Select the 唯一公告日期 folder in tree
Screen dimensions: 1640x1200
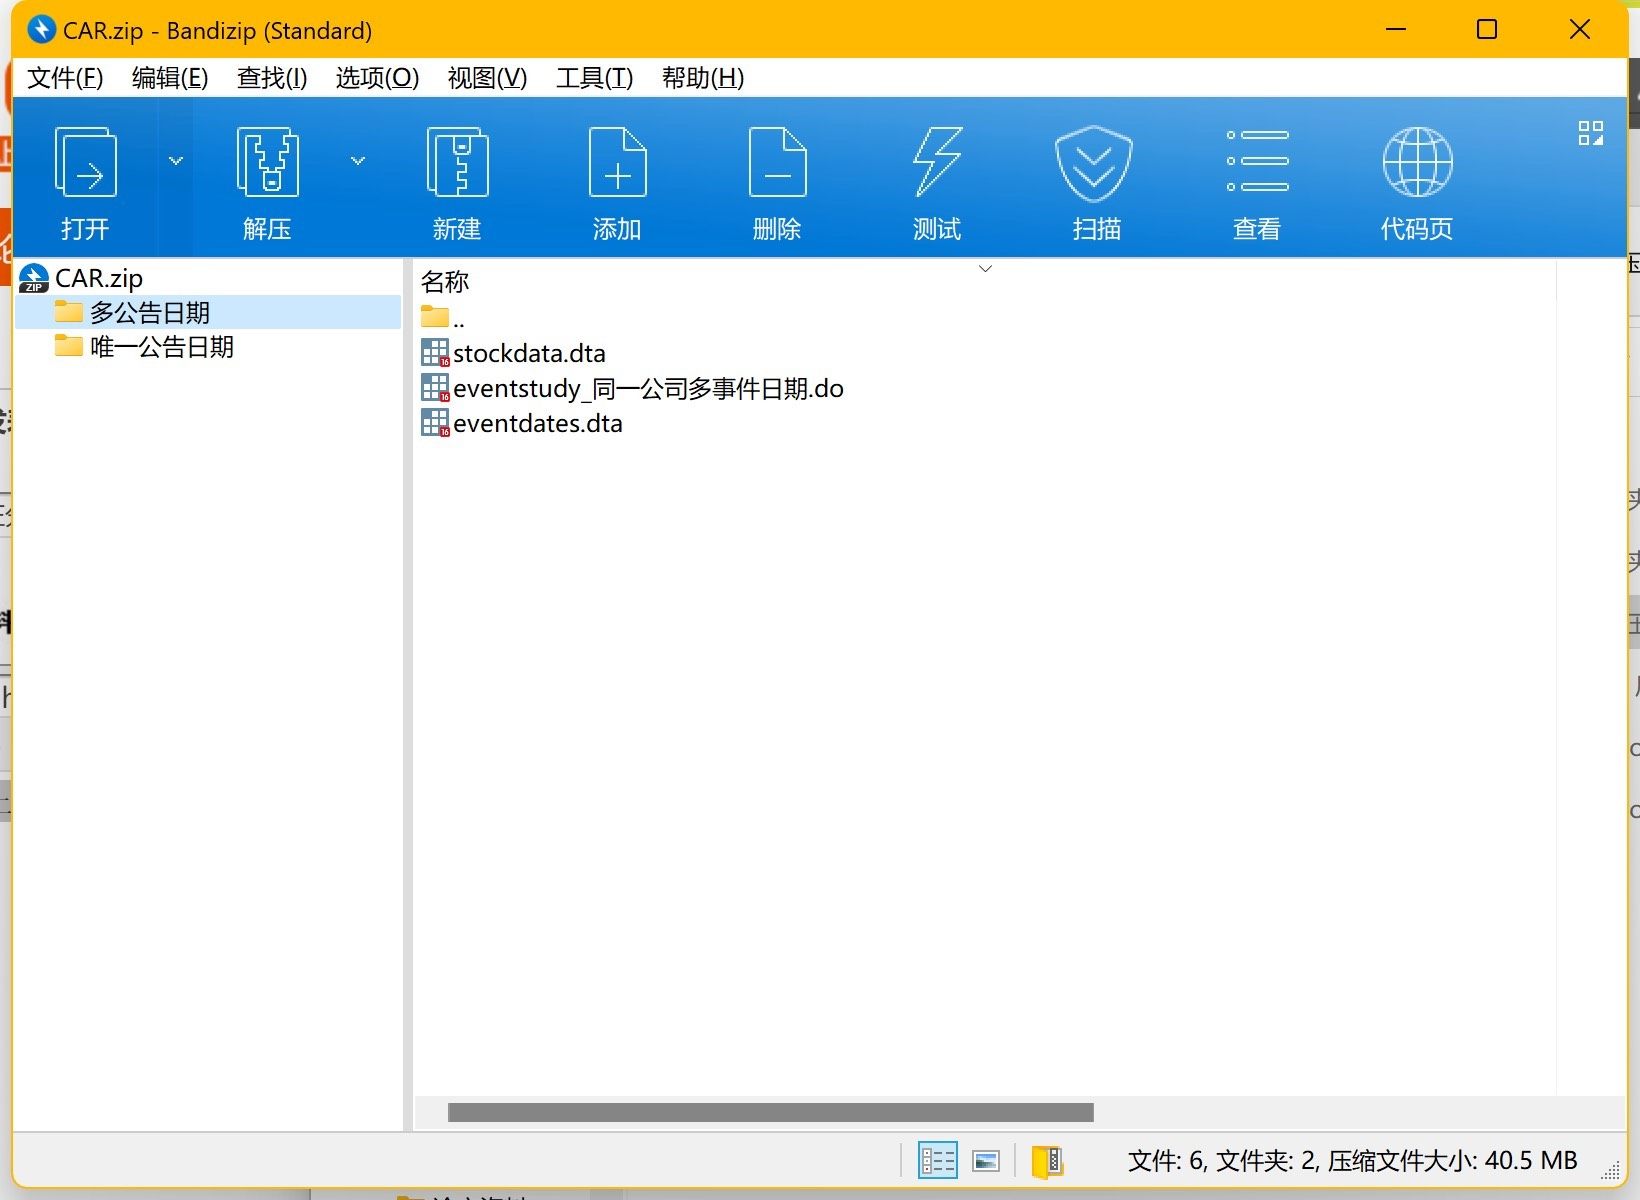click(x=162, y=347)
